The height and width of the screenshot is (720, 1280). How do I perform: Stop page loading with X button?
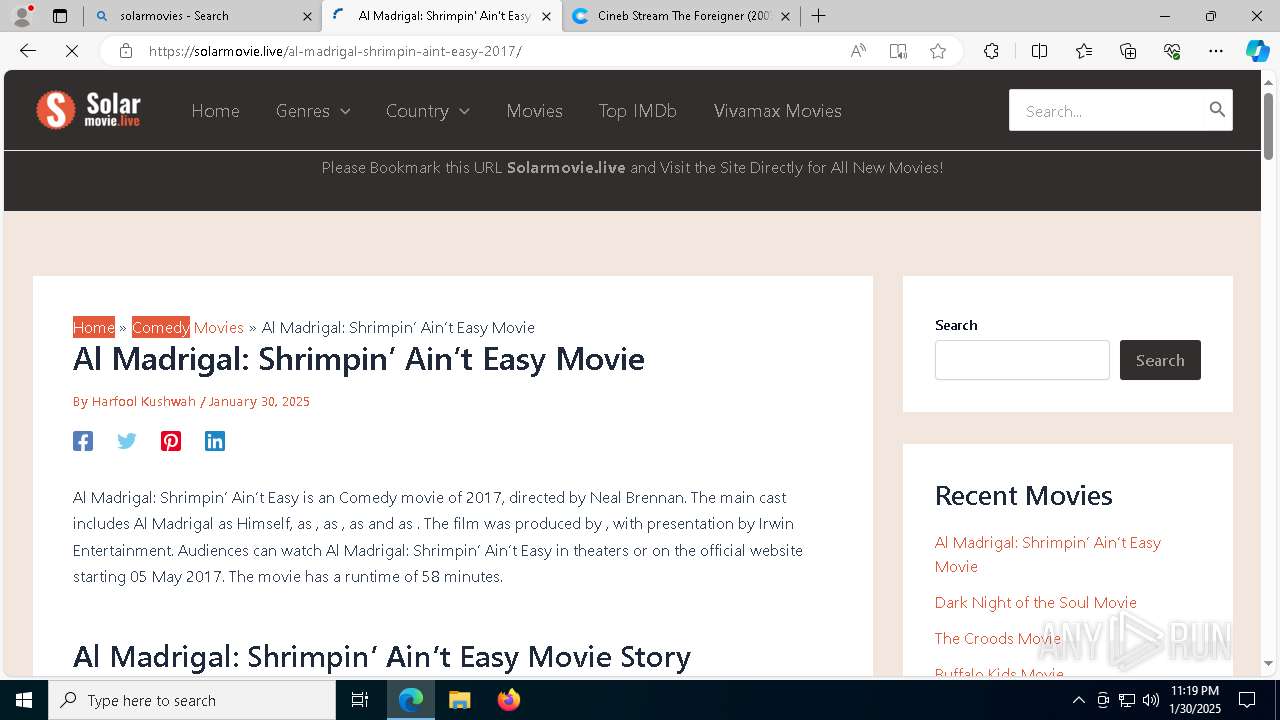[x=72, y=51]
